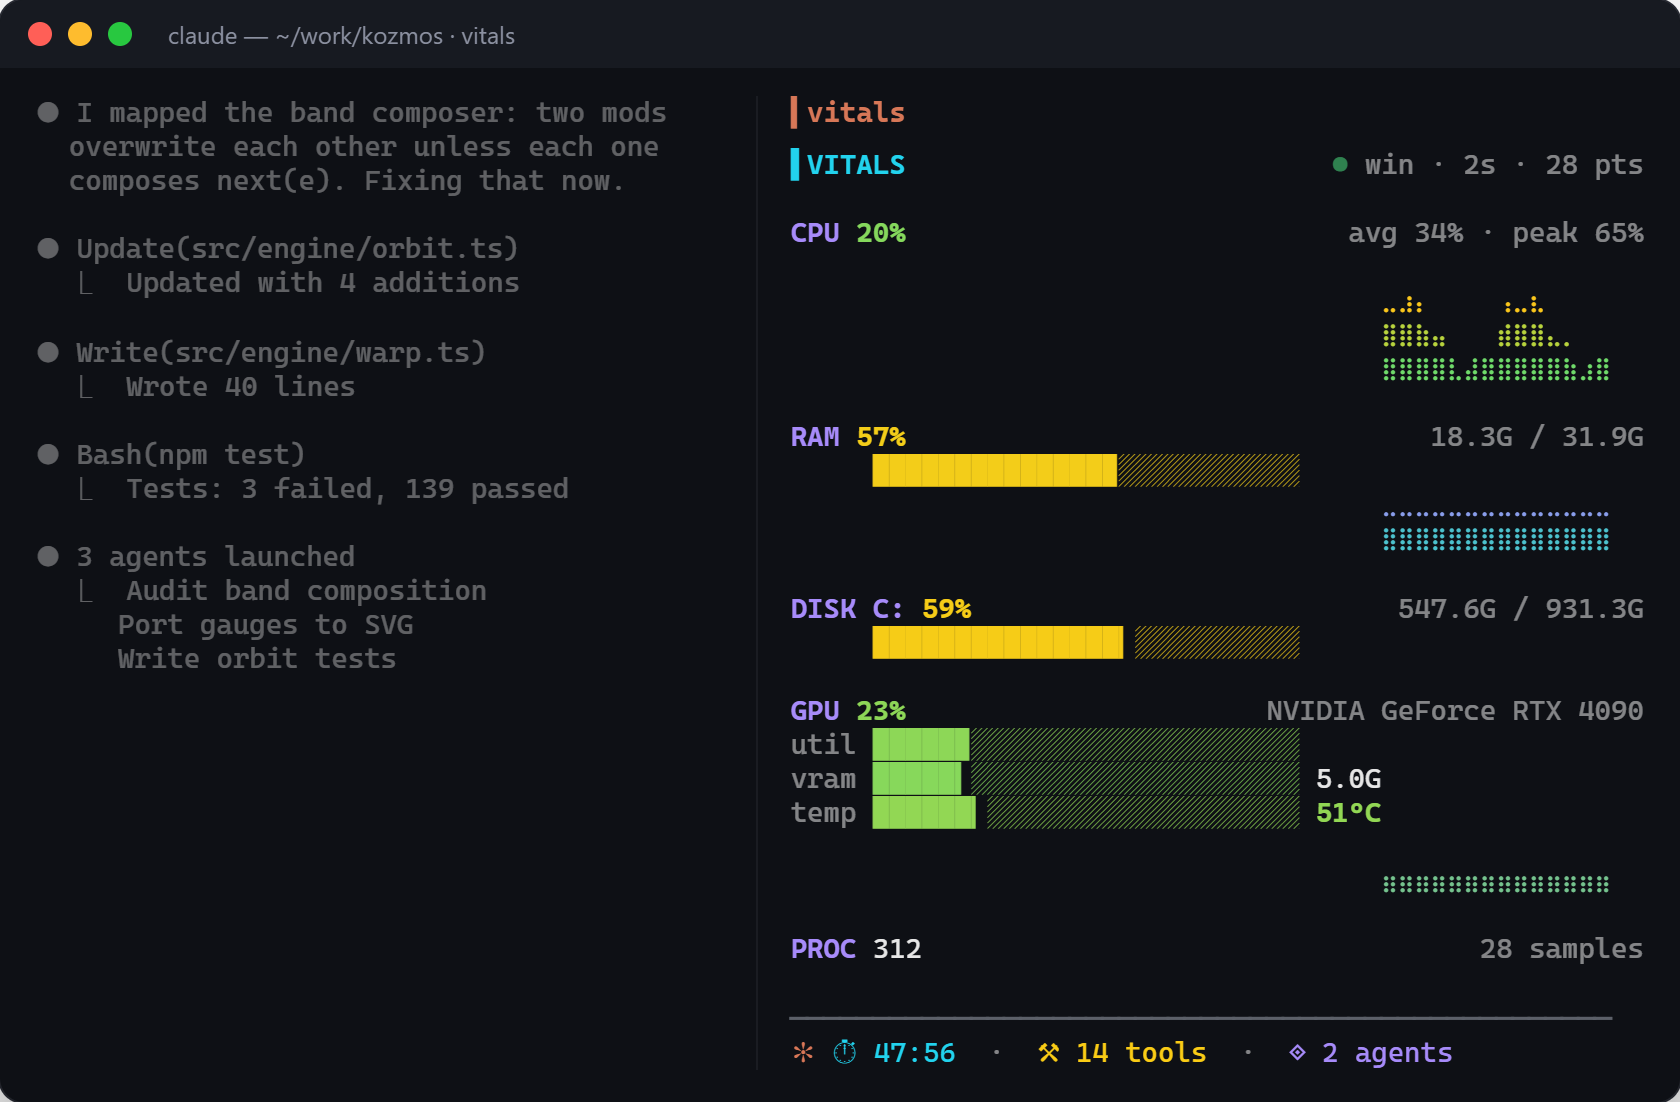Click the hammer tools icon
Viewport: 1680px width, 1102px height.
[1049, 1052]
